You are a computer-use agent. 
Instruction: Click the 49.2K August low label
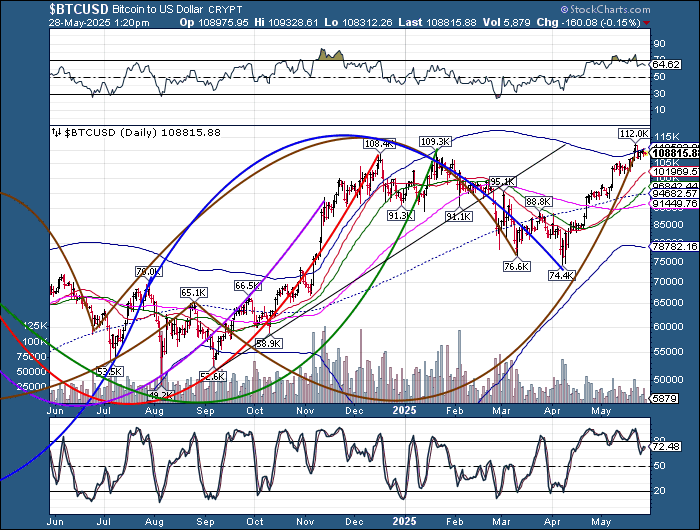coord(161,395)
